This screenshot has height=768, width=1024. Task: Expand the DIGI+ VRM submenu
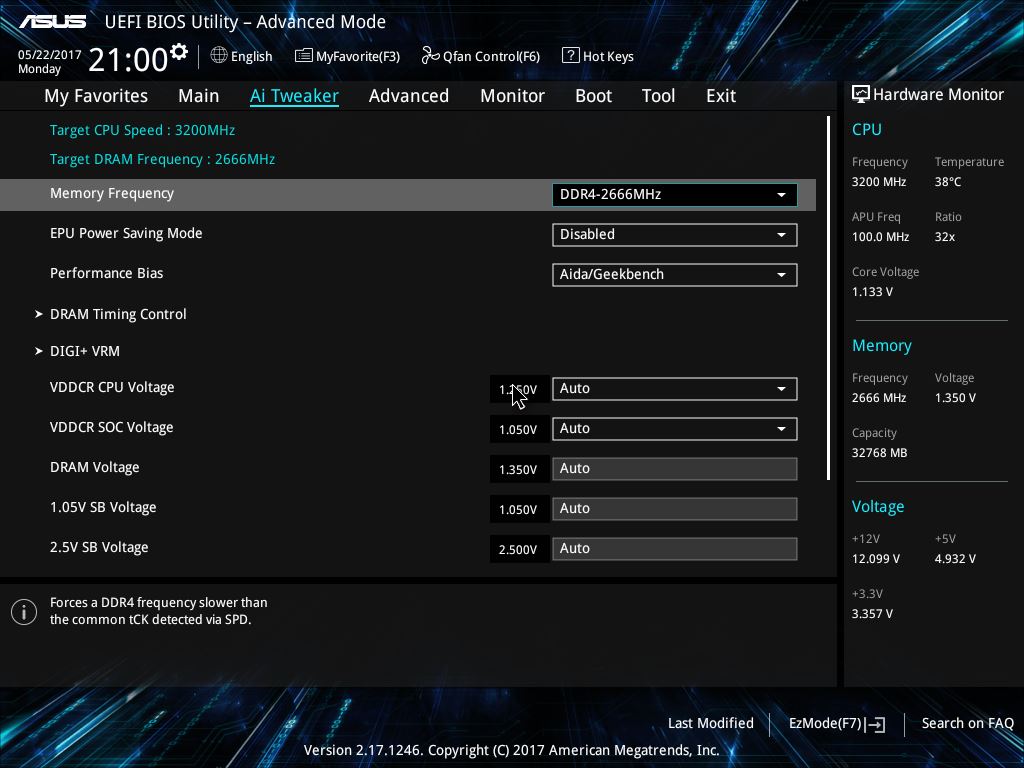point(85,351)
